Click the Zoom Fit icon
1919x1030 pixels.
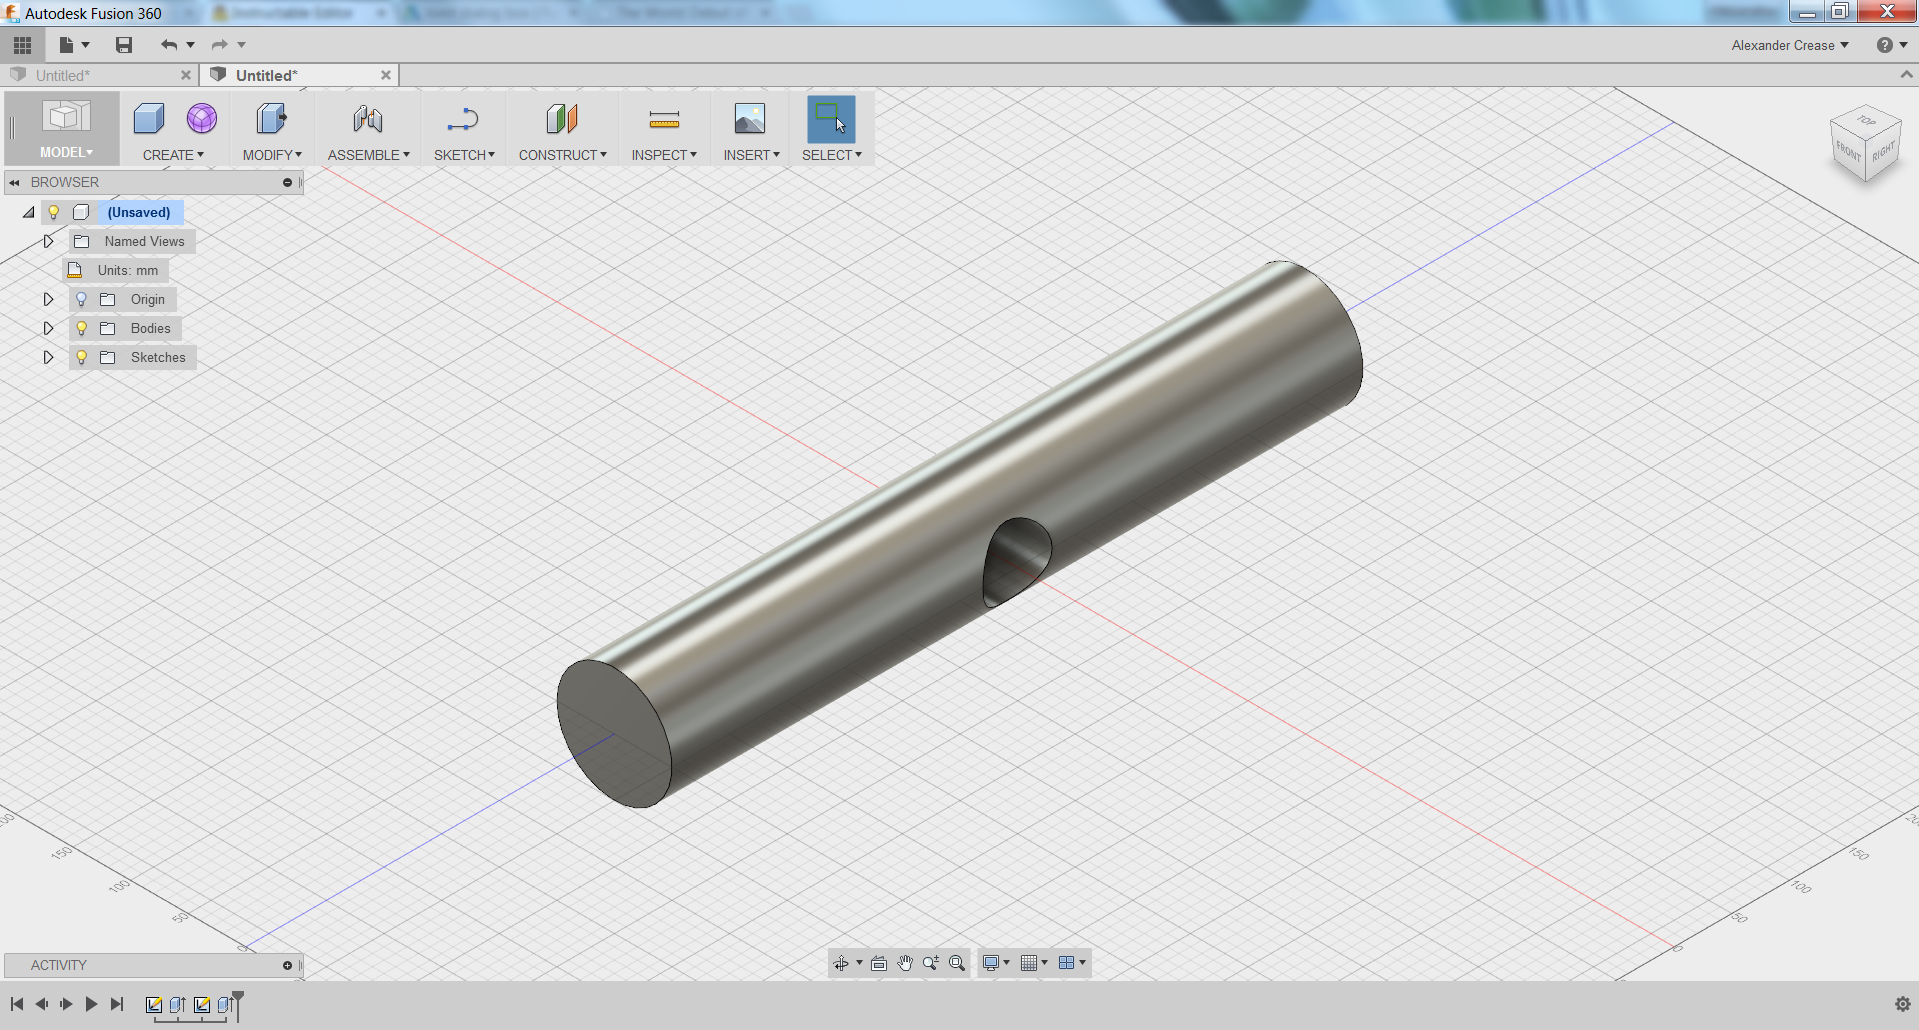pyautogui.click(x=957, y=963)
